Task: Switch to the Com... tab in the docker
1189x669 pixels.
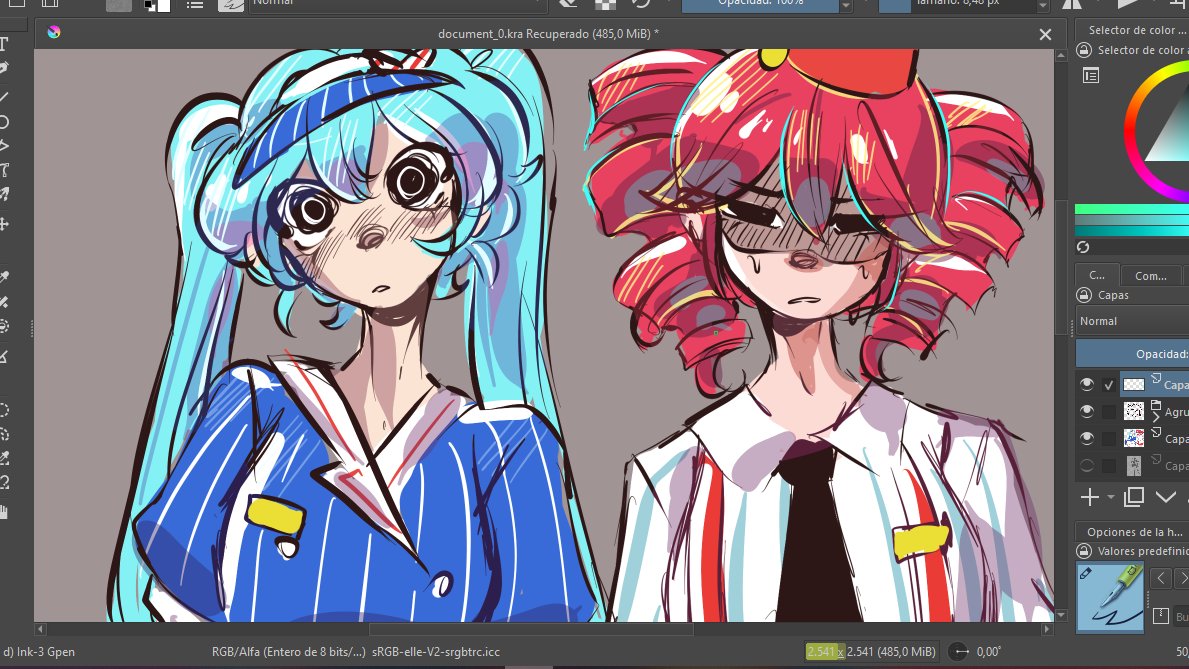Action: 1151,276
